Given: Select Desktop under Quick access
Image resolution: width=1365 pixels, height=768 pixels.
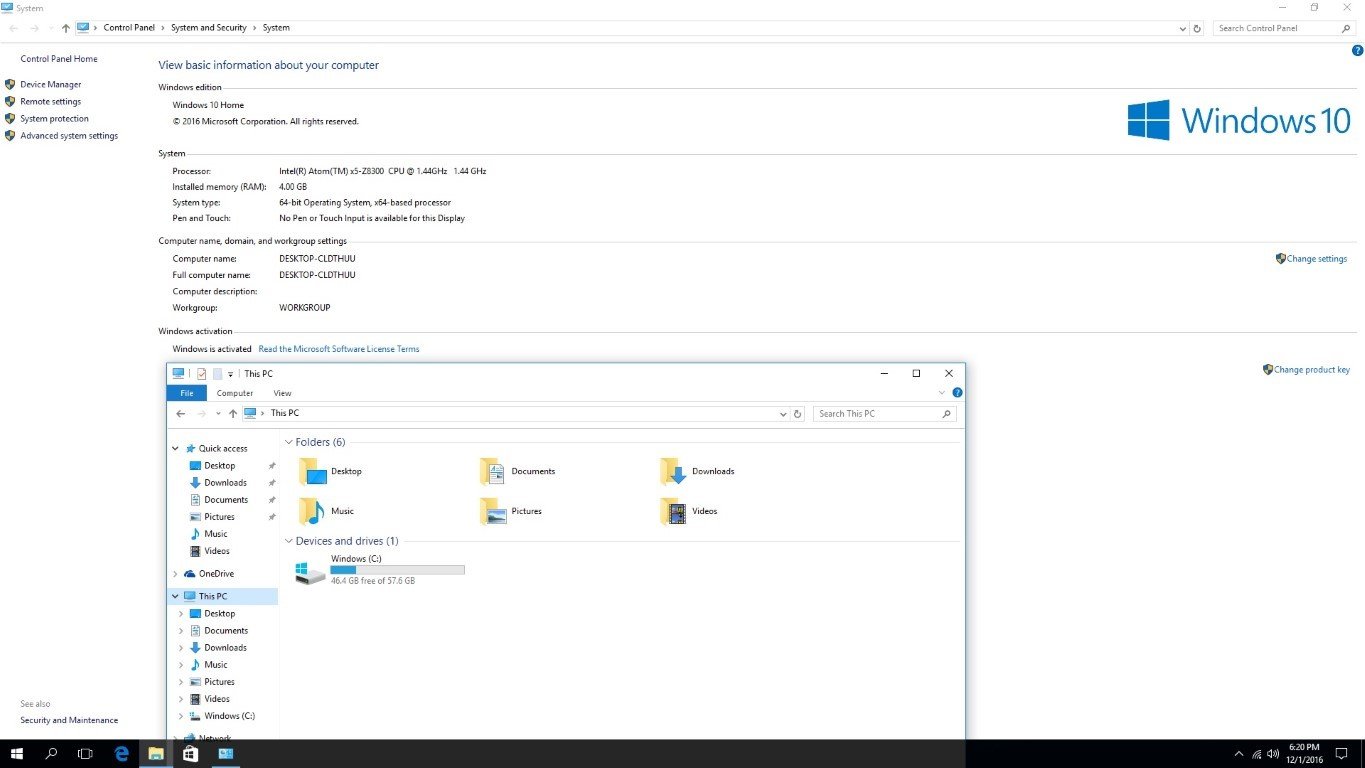Looking at the screenshot, I should 220,466.
